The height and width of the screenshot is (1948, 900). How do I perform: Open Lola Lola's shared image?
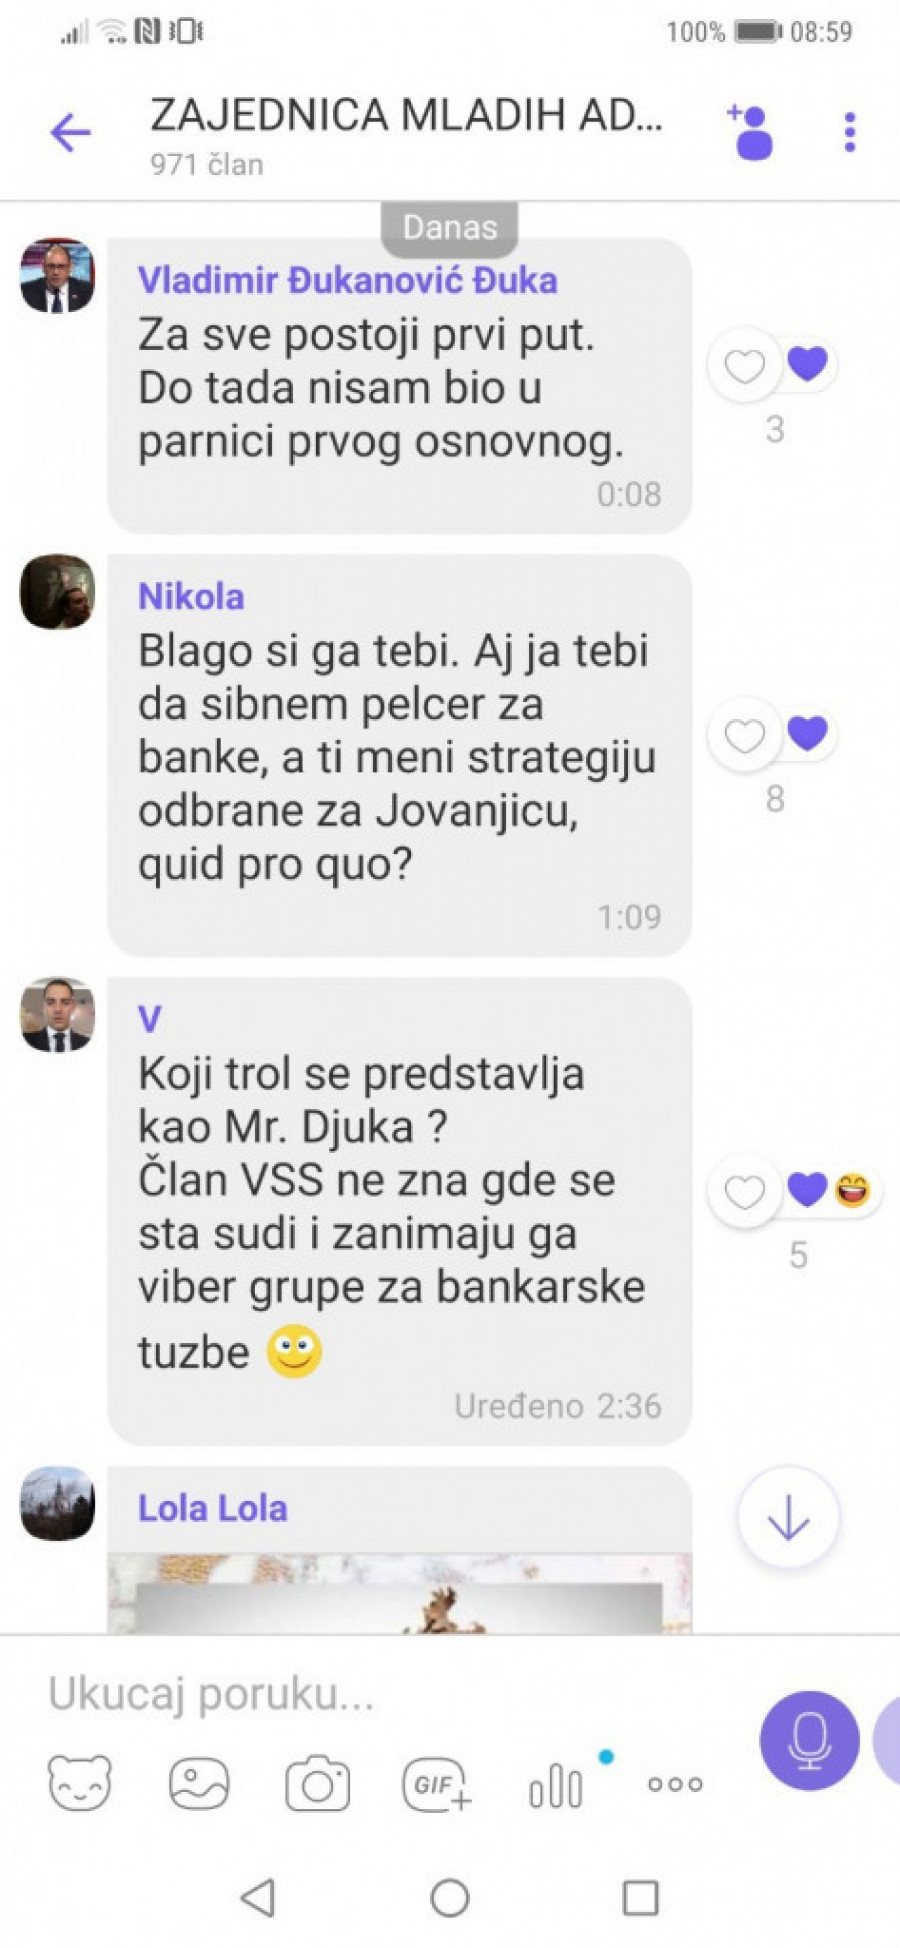point(400,1593)
